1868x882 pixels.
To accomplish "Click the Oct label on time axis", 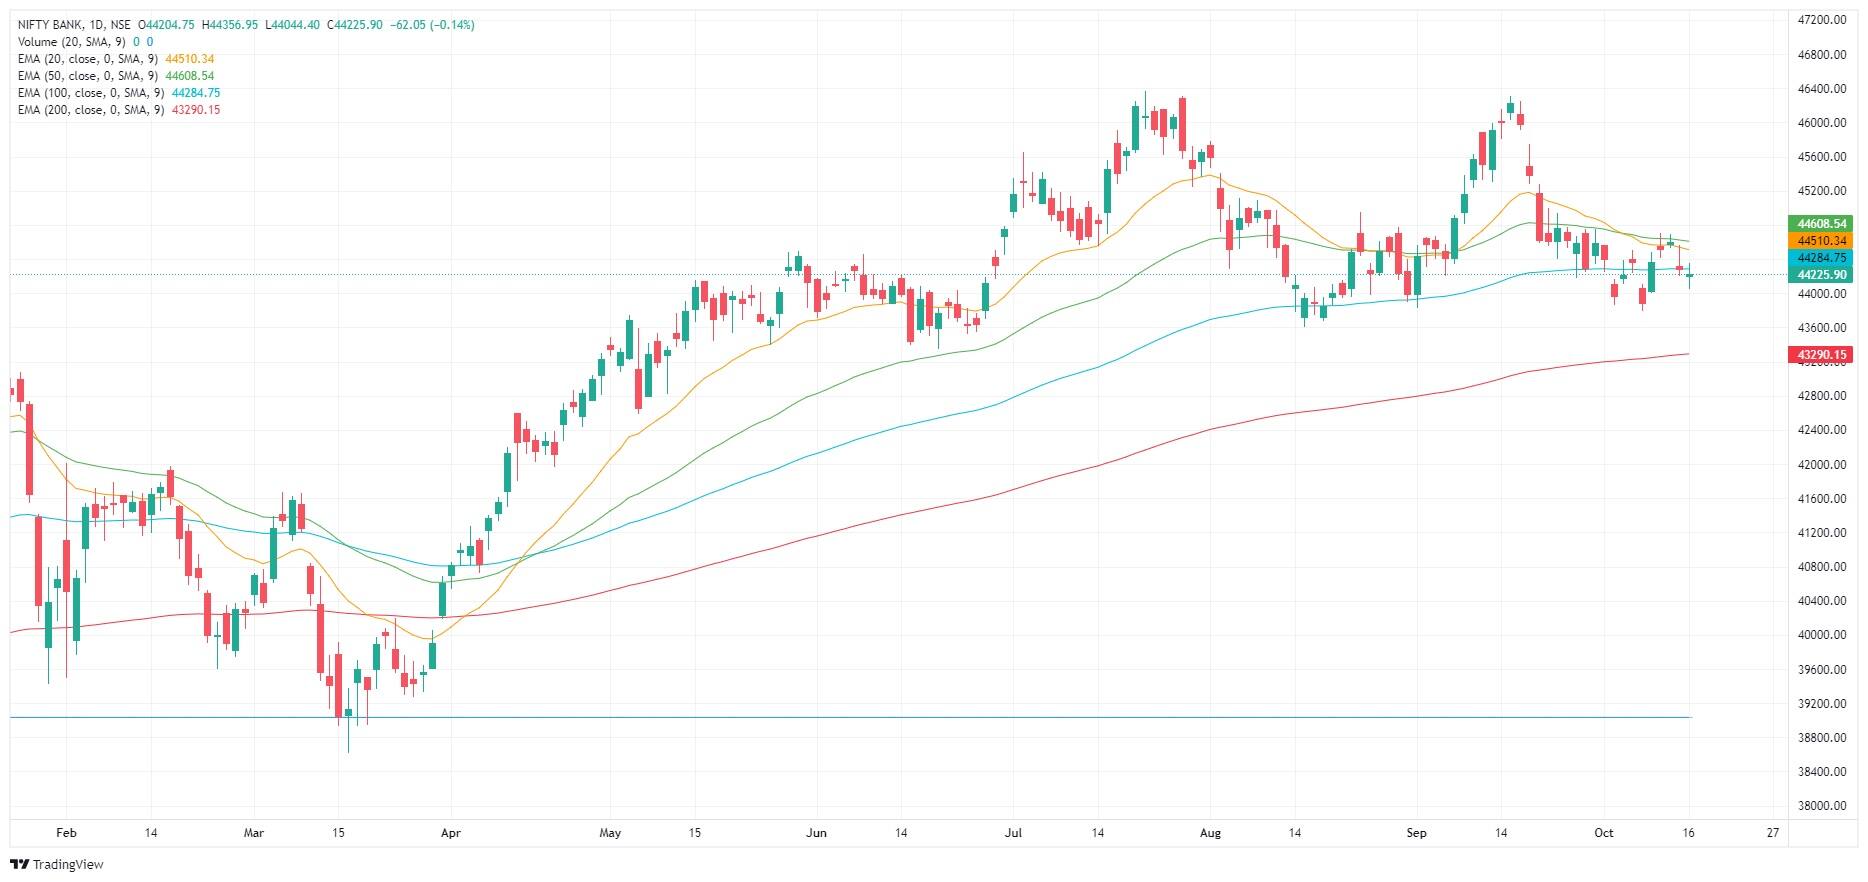I will (1604, 833).
